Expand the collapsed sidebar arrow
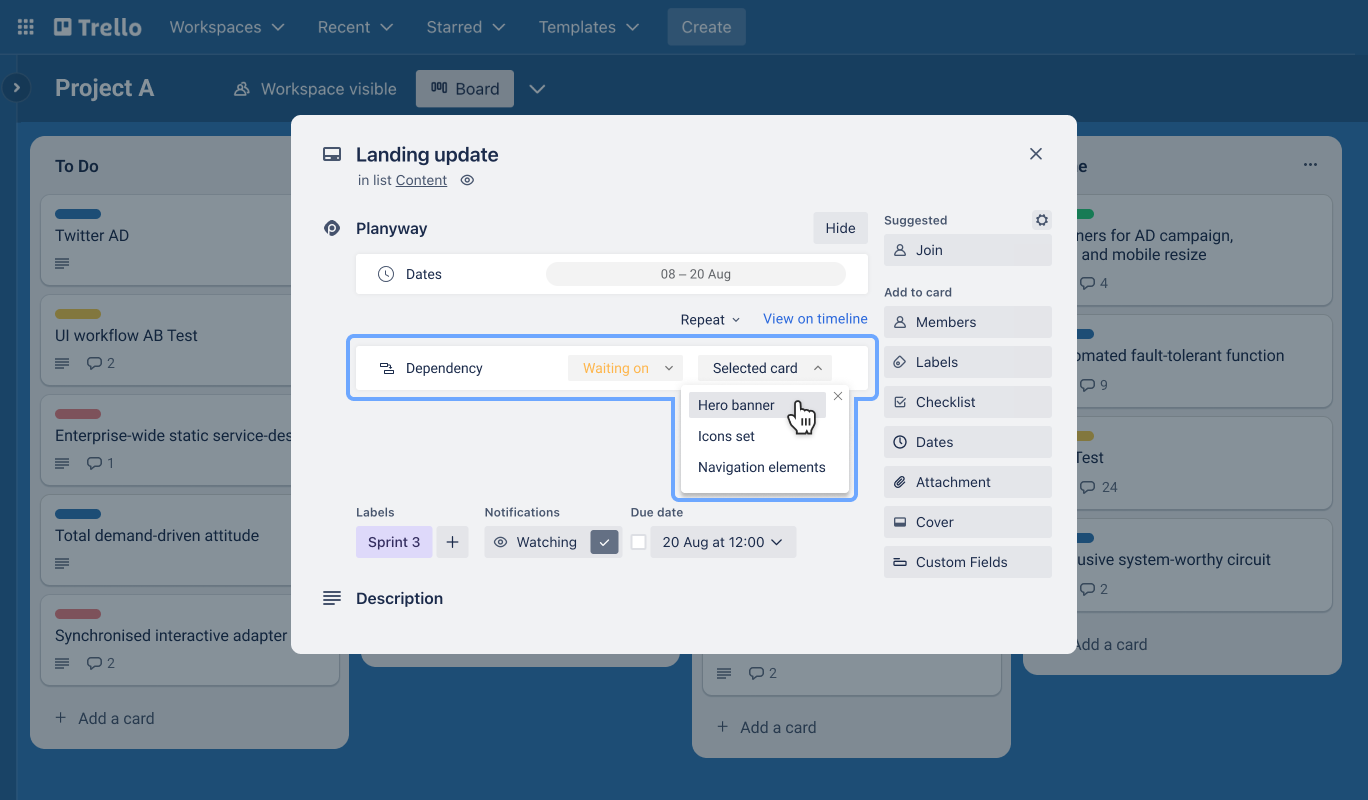The height and width of the screenshot is (800, 1368). tap(16, 88)
